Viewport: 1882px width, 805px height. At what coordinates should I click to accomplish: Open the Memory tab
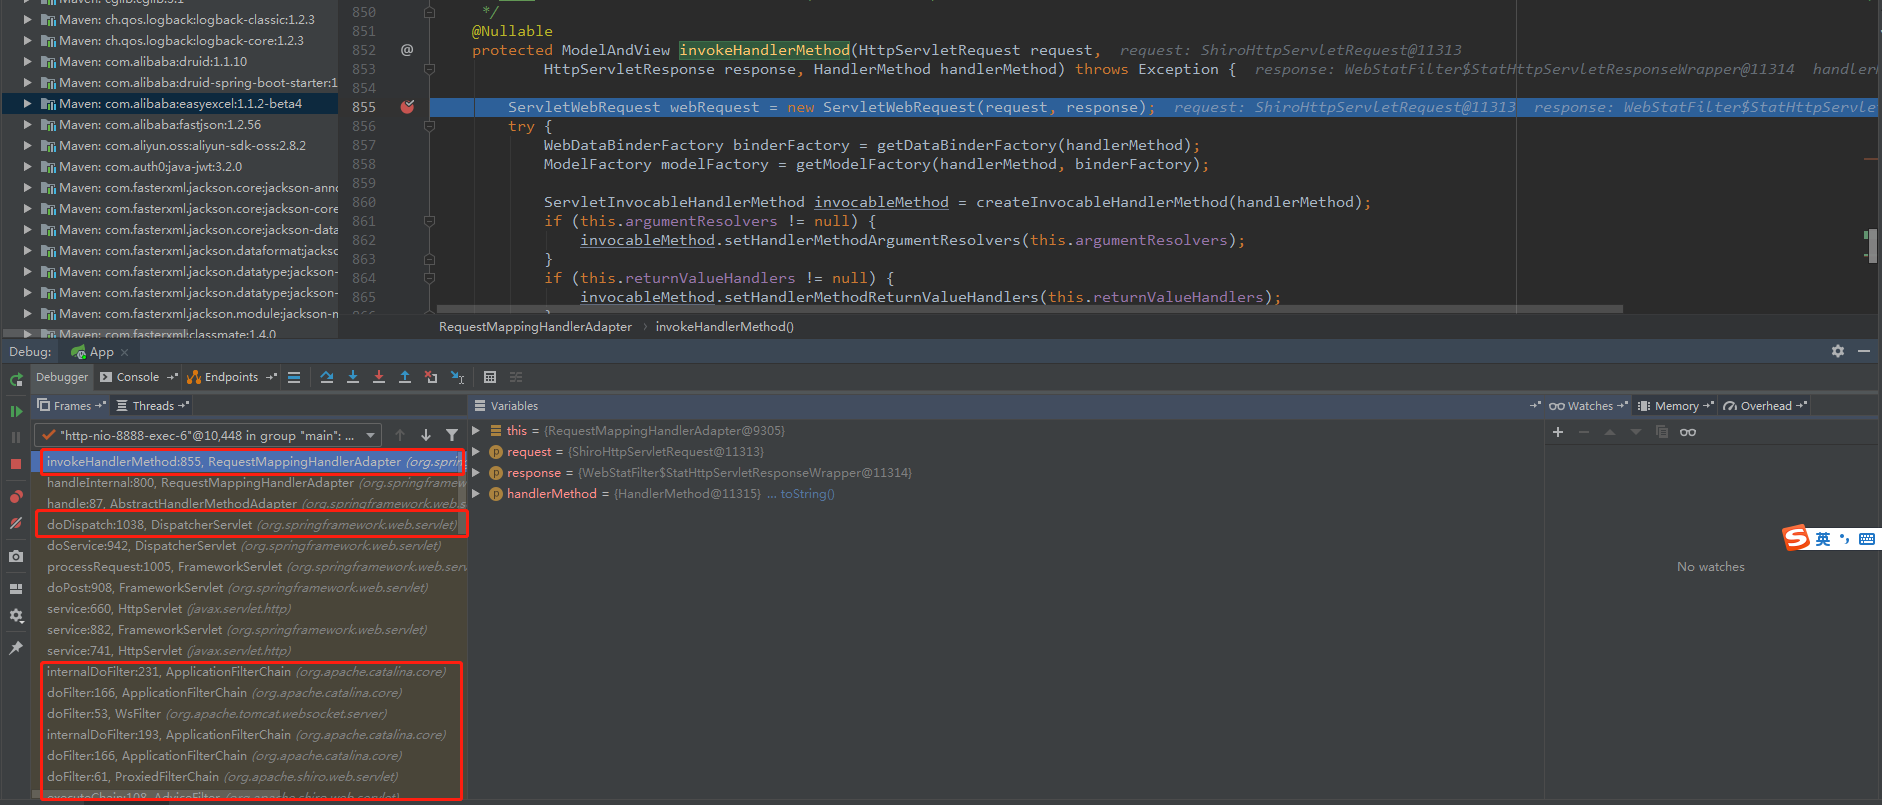pyautogui.click(x=1676, y=406)
